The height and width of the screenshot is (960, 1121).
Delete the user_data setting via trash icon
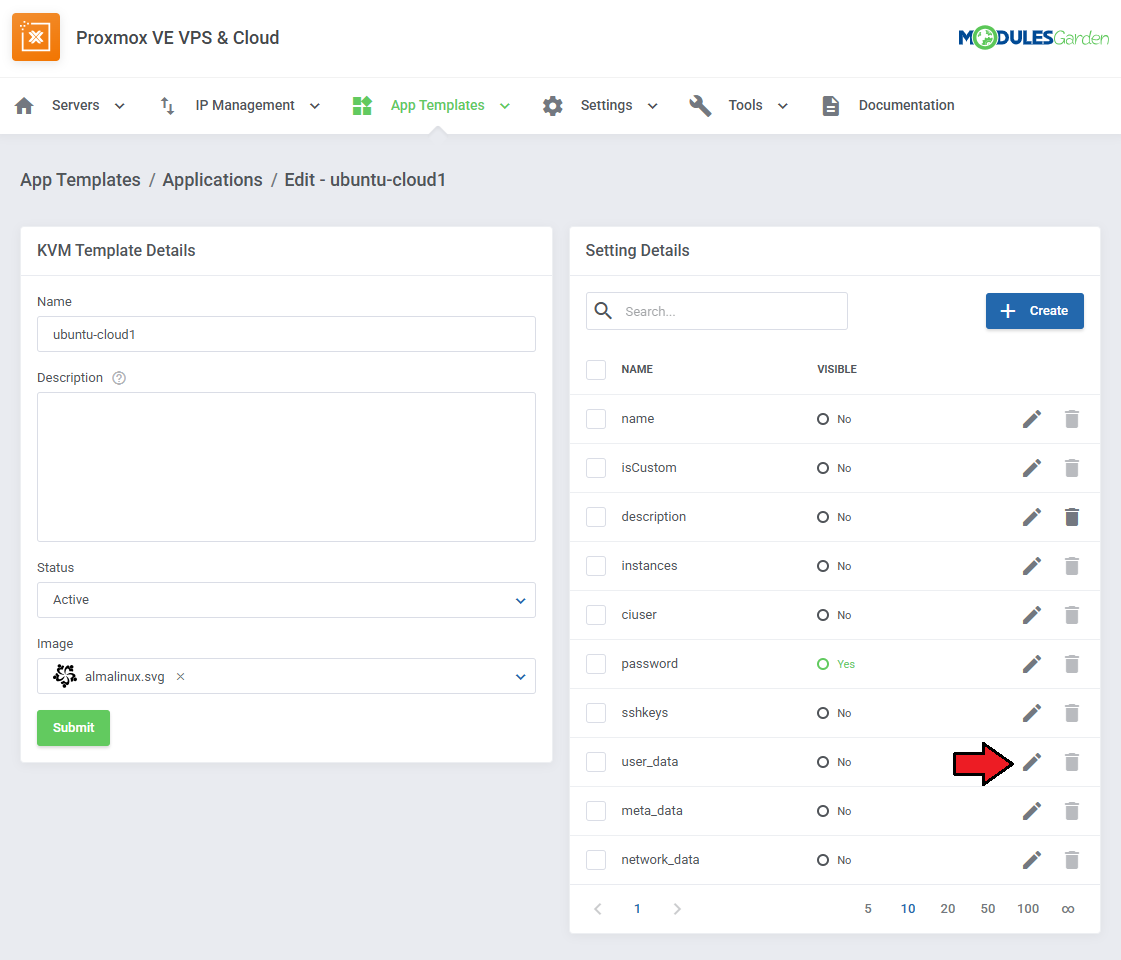pos(1072,762)
